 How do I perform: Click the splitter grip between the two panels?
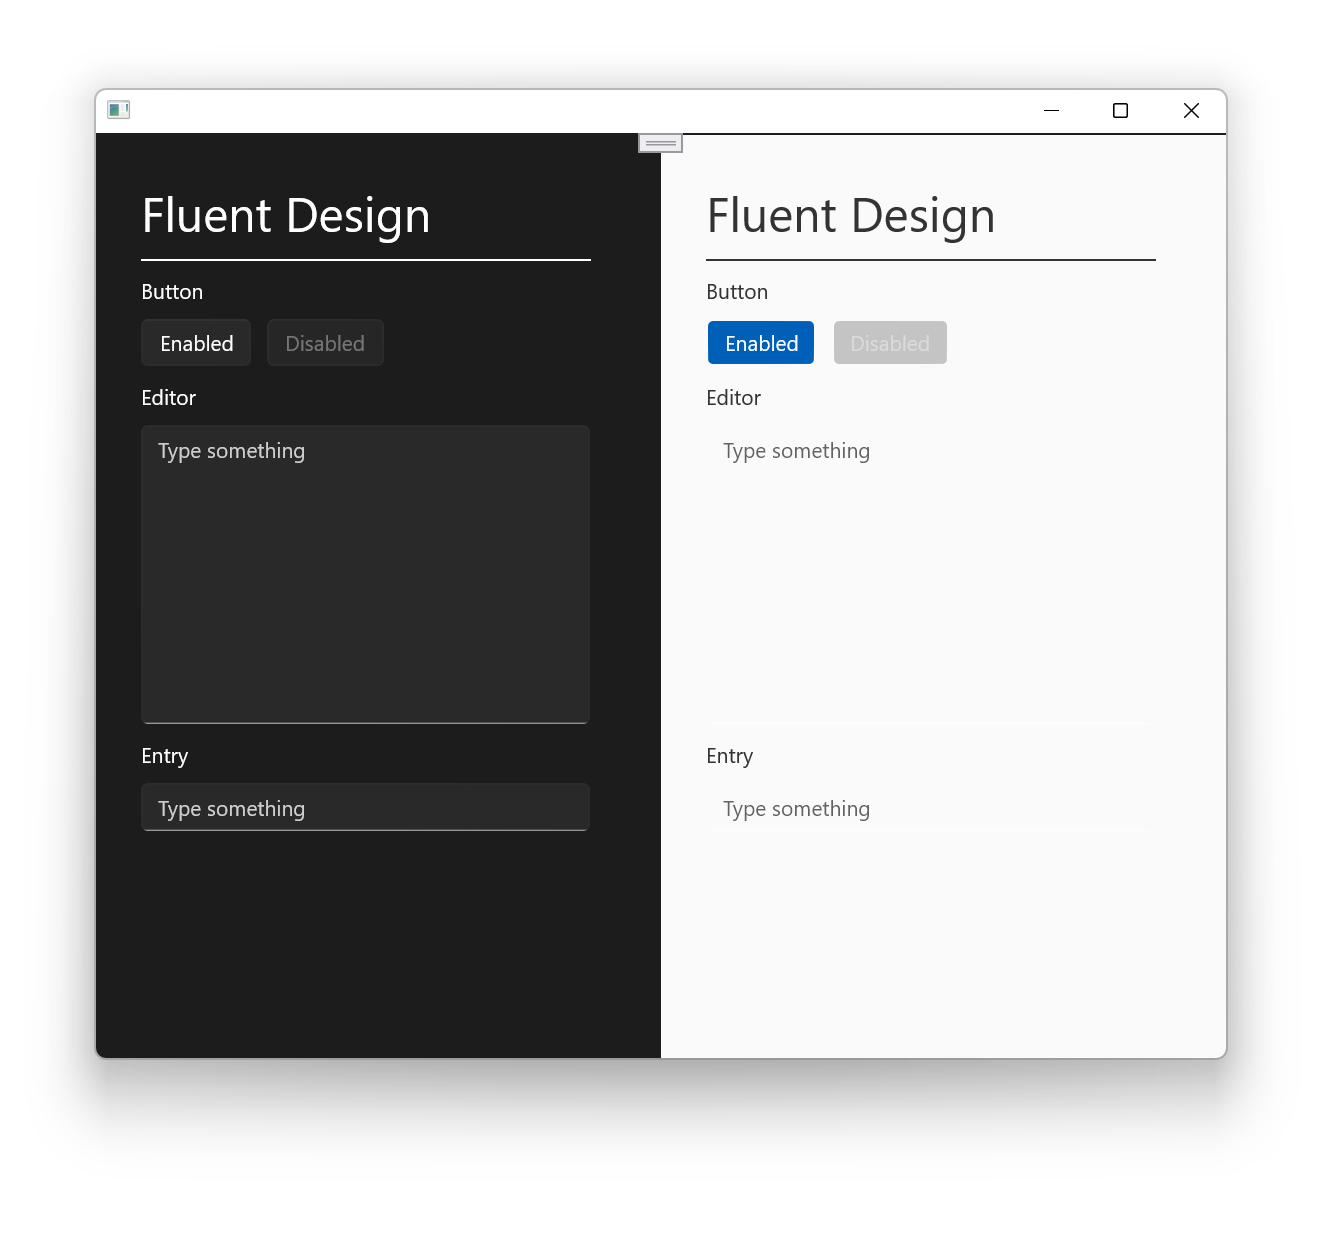tap(659, 143)
